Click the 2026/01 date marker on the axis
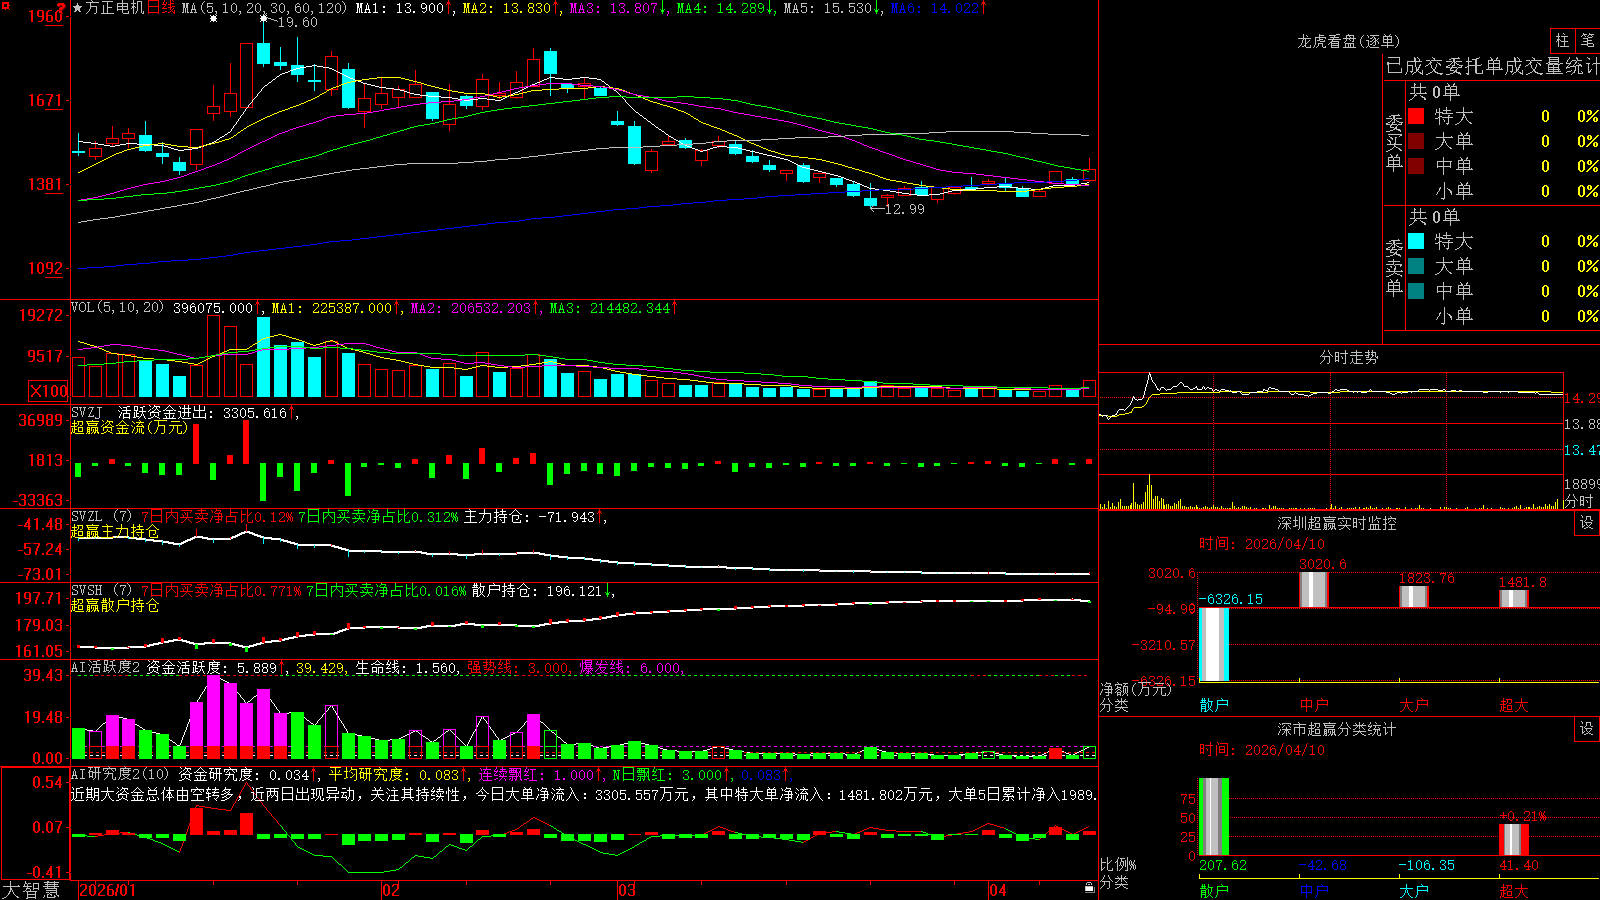1600x900 pixels. 107,890
